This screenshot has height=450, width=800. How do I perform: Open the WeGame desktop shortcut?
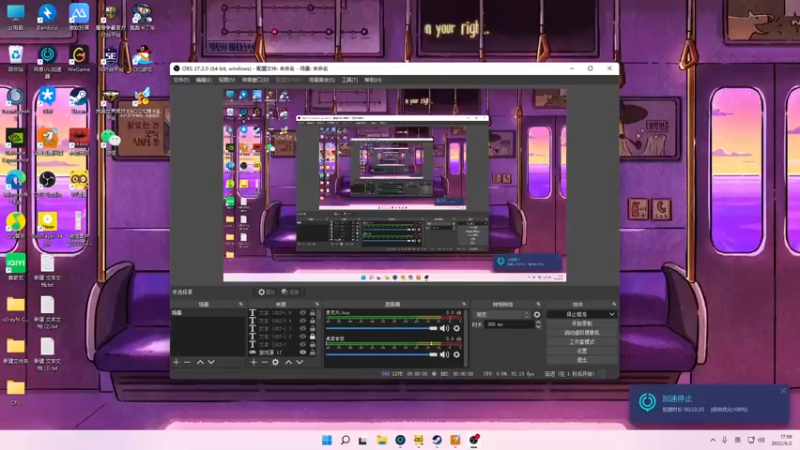(x=79, y=59)
